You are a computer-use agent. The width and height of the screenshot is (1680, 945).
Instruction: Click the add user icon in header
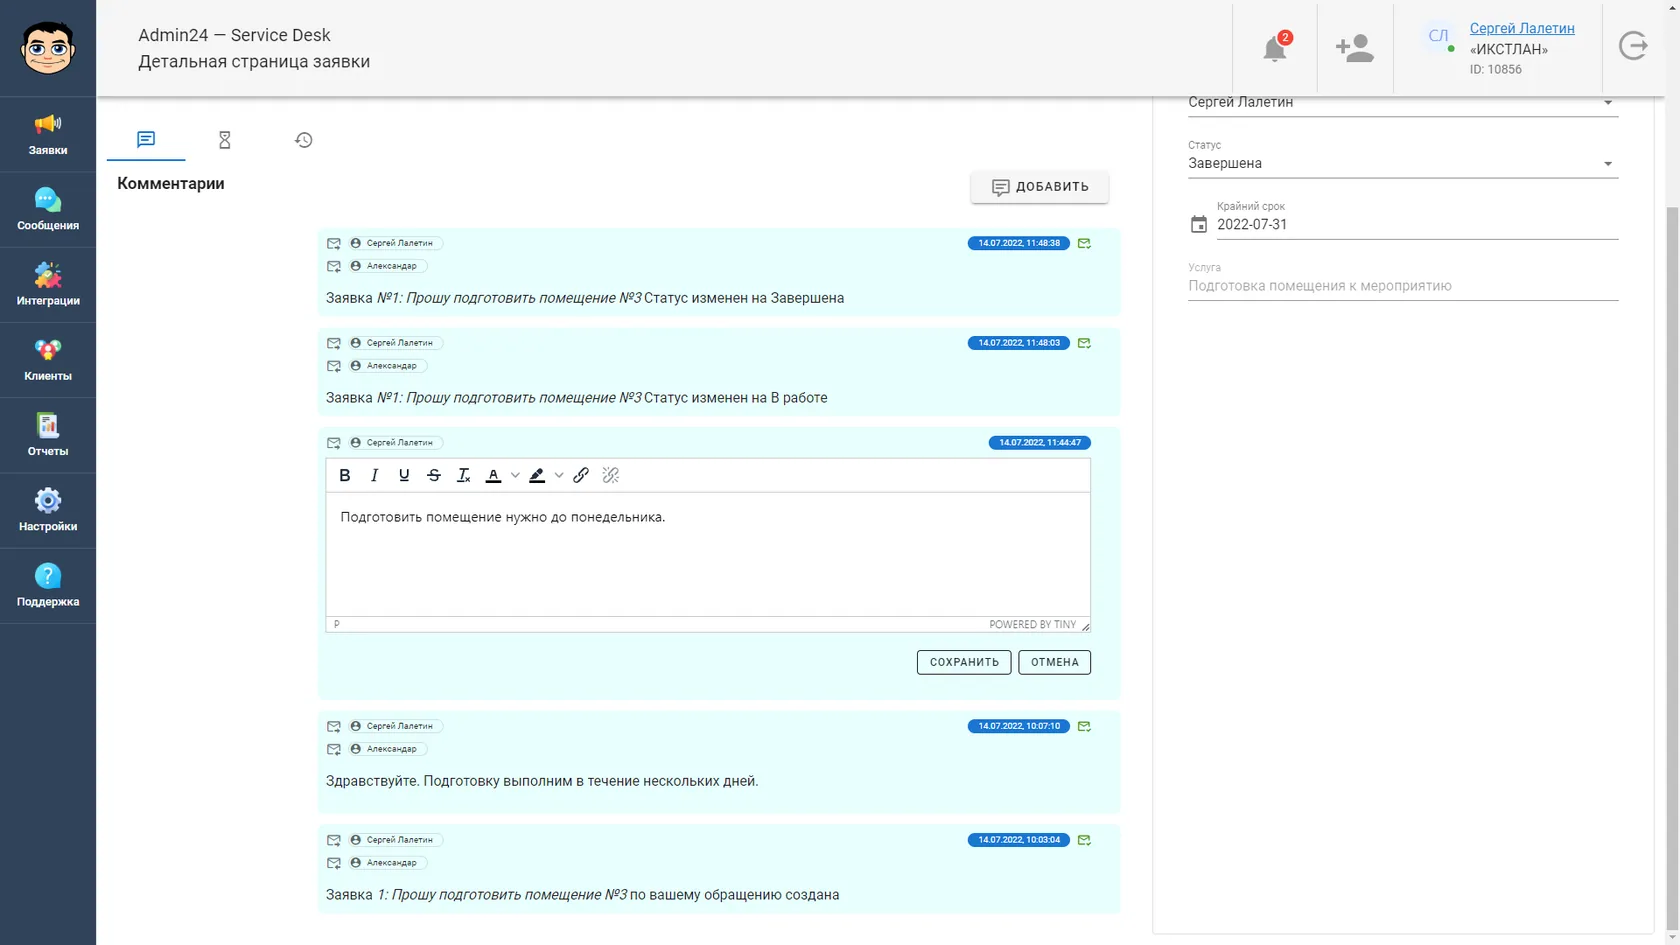click(1355, 48)
